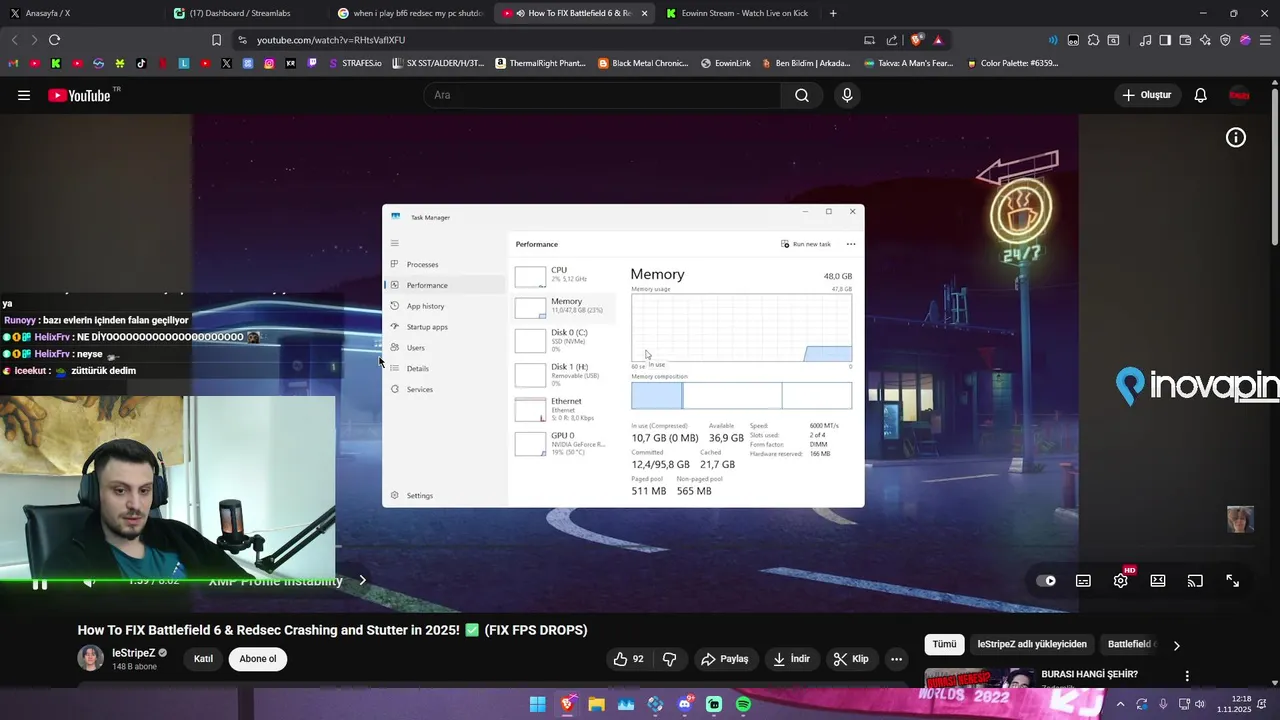This screenshot has width=1280, height=720.
Task: Open the leStripeZ channel name link
Action: 133,653
